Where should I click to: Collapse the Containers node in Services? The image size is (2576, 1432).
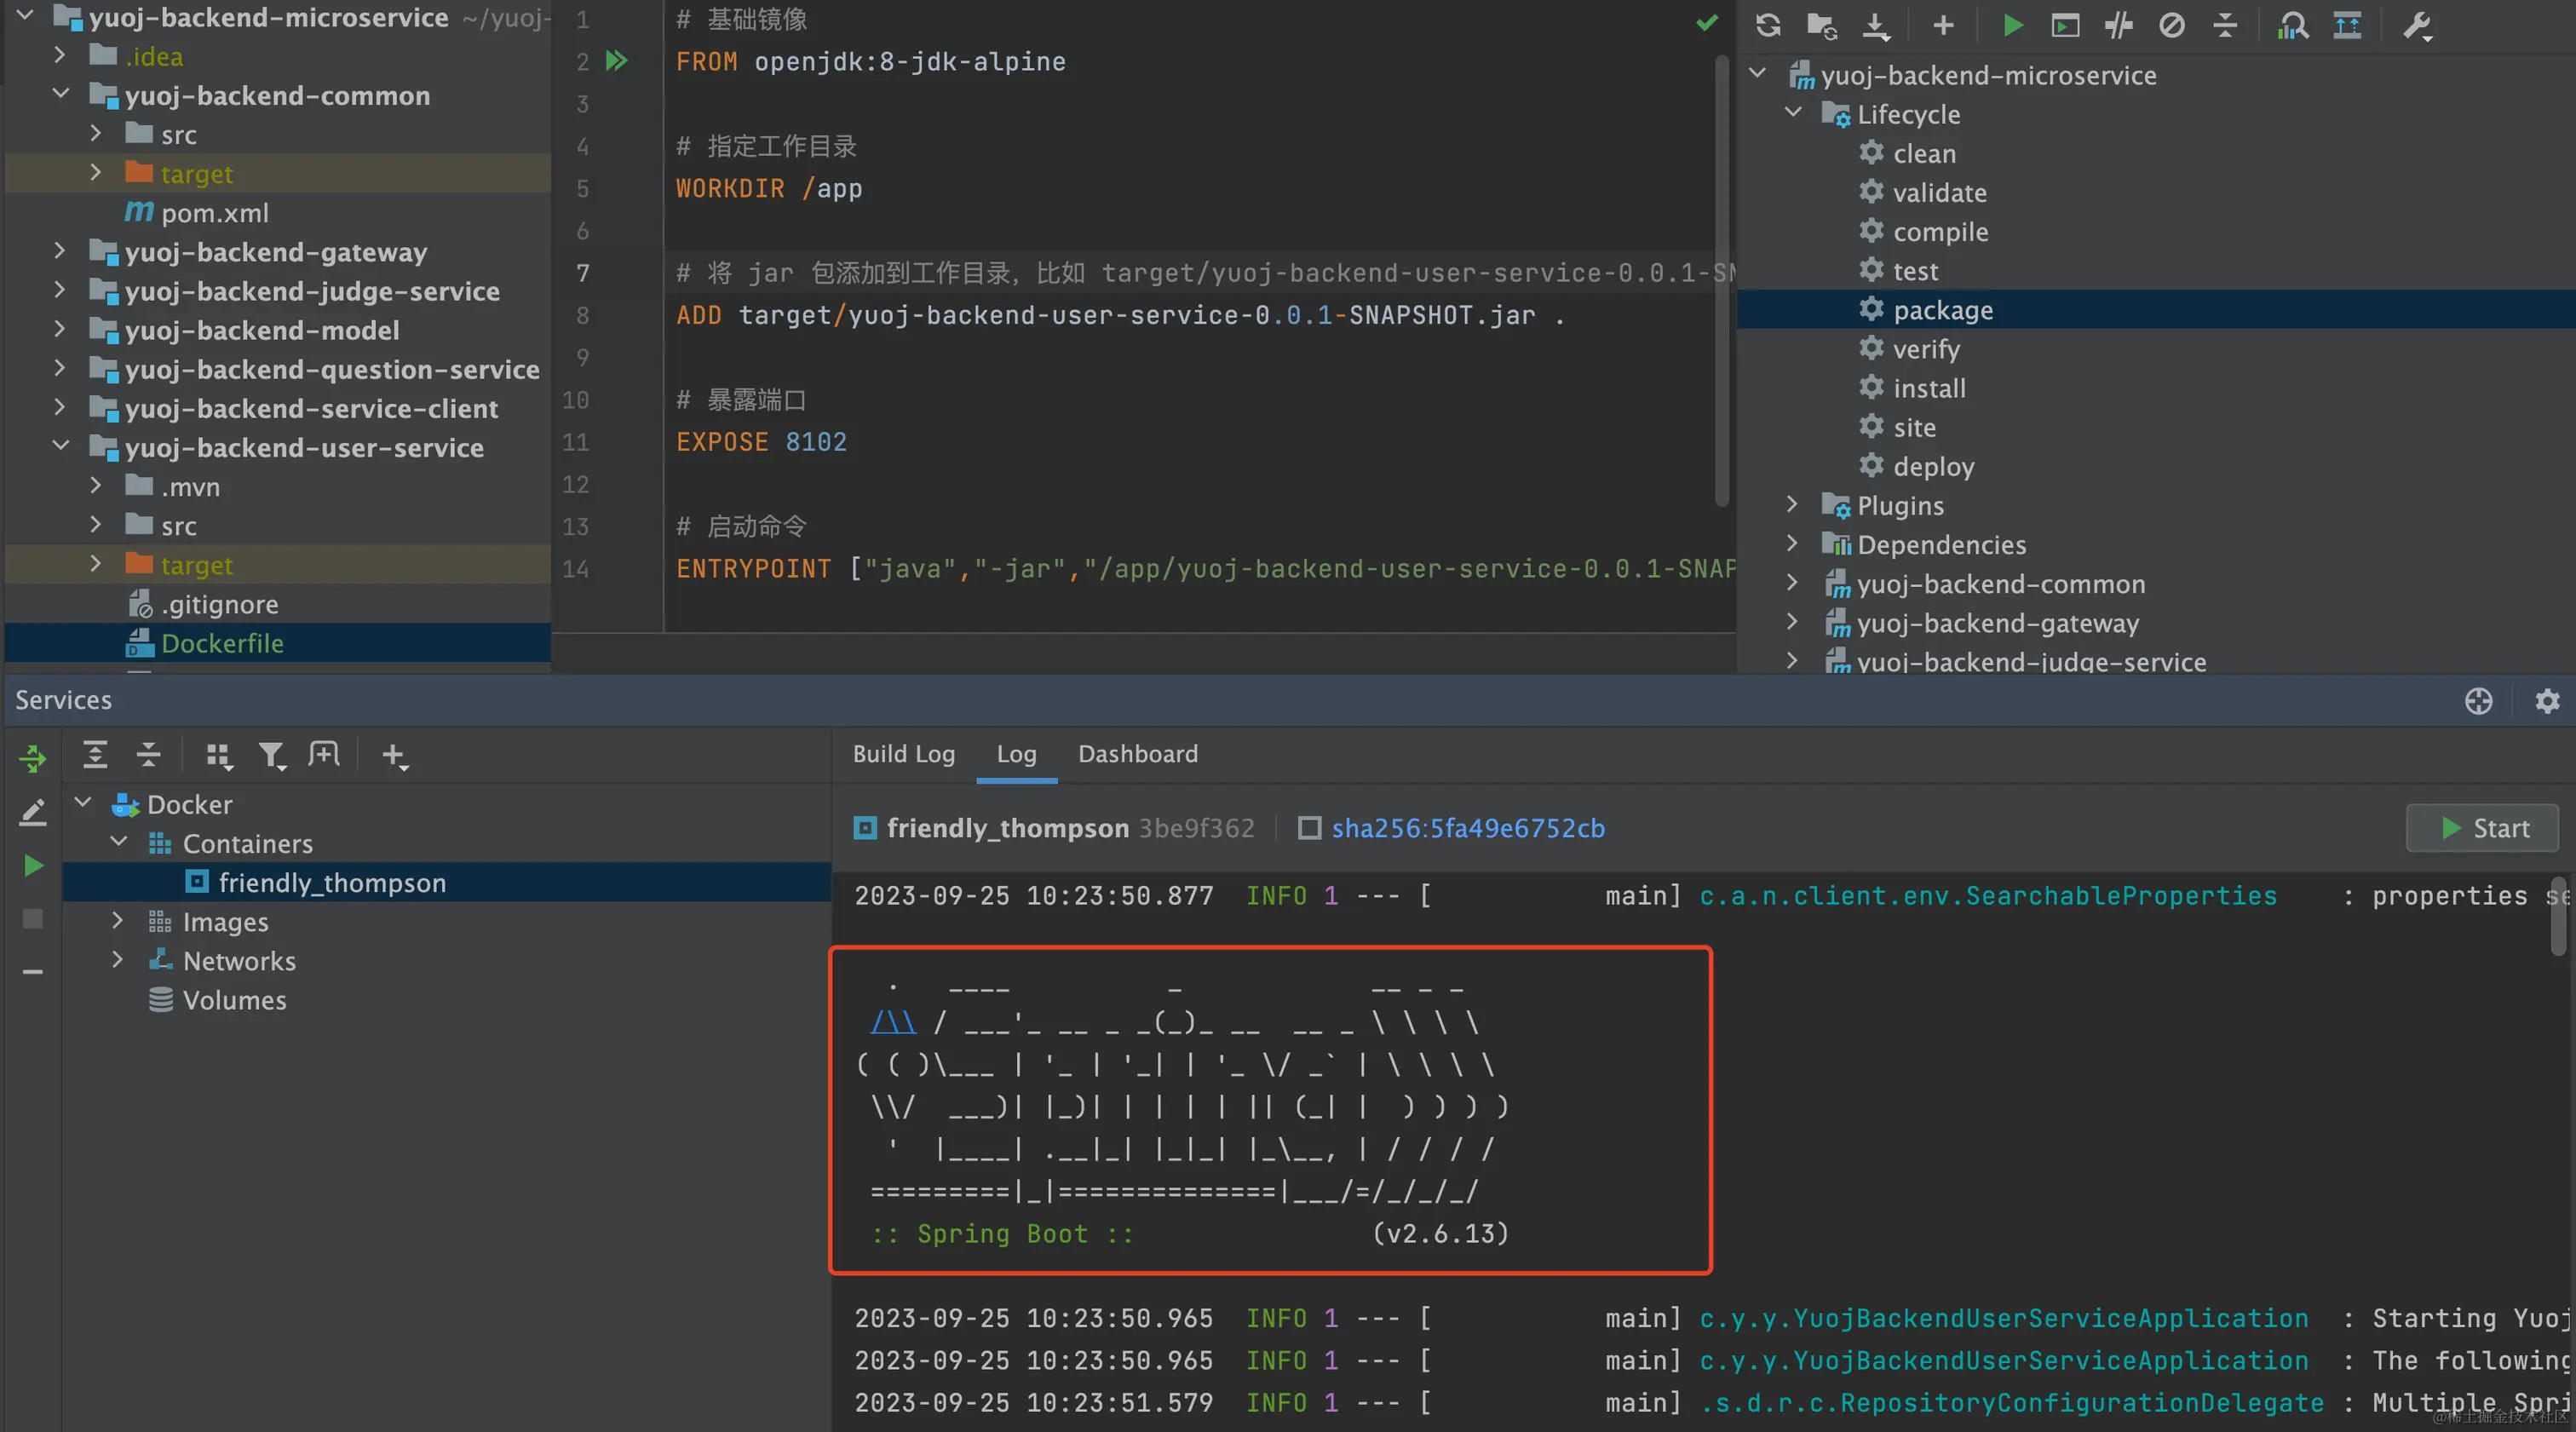(118, 843)
